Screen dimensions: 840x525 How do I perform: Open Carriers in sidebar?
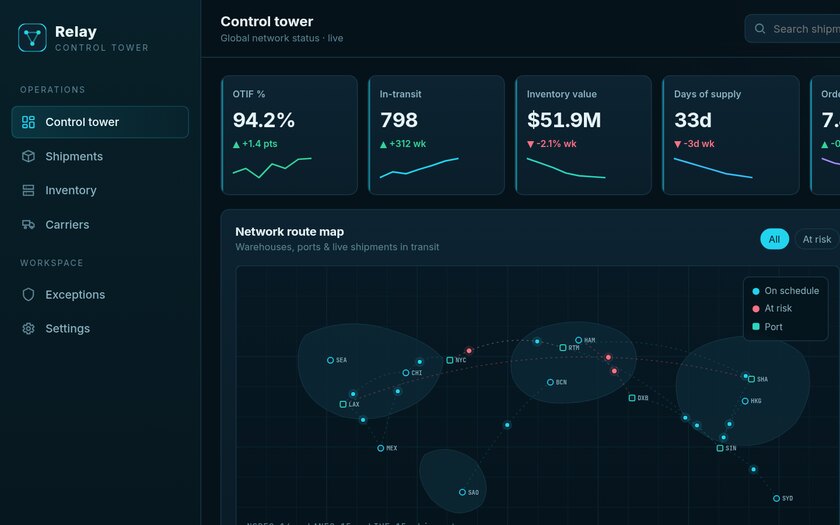coord(100,224)
